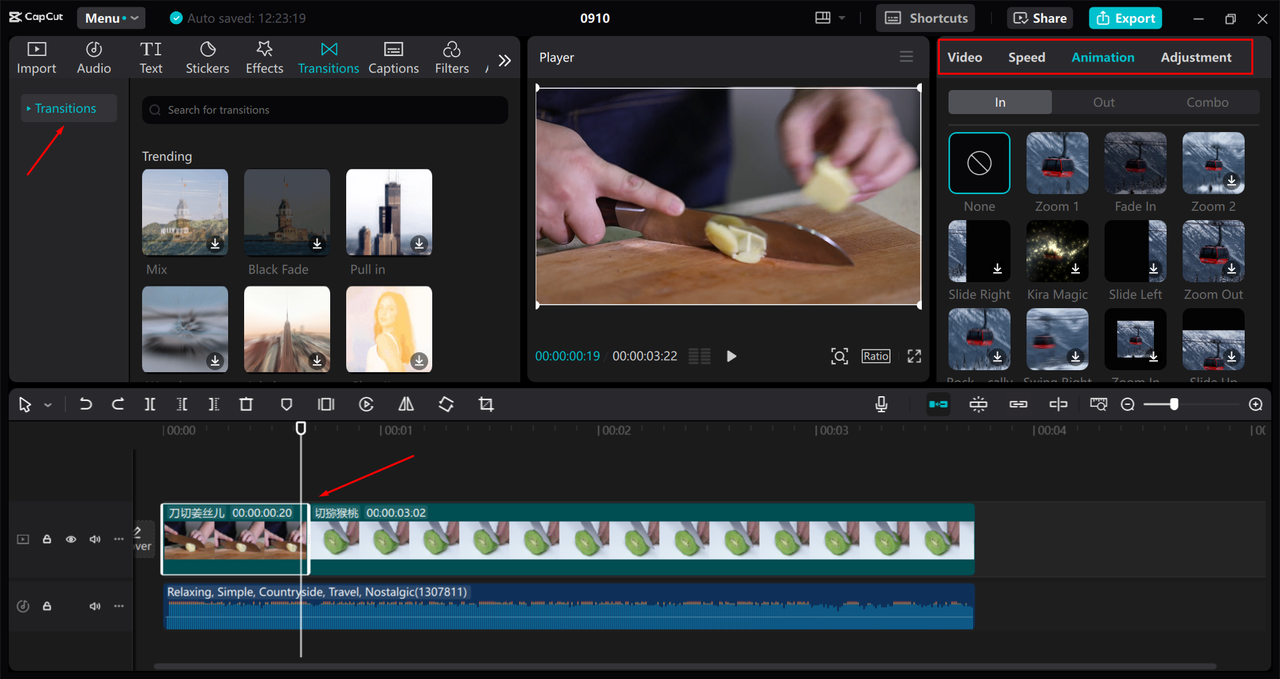1280x679 pixels.
Task: Click the Search for transitions field
Action: (325, 110)
